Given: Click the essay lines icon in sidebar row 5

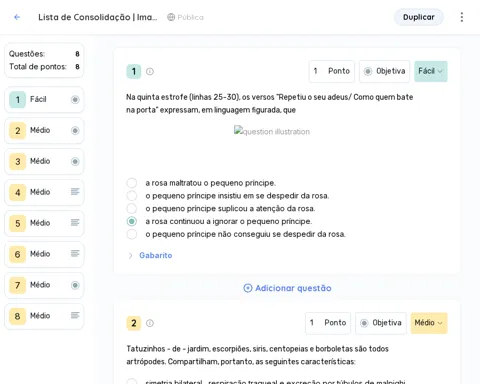Looking at the screenshot, I should click(x=75, y=223).
